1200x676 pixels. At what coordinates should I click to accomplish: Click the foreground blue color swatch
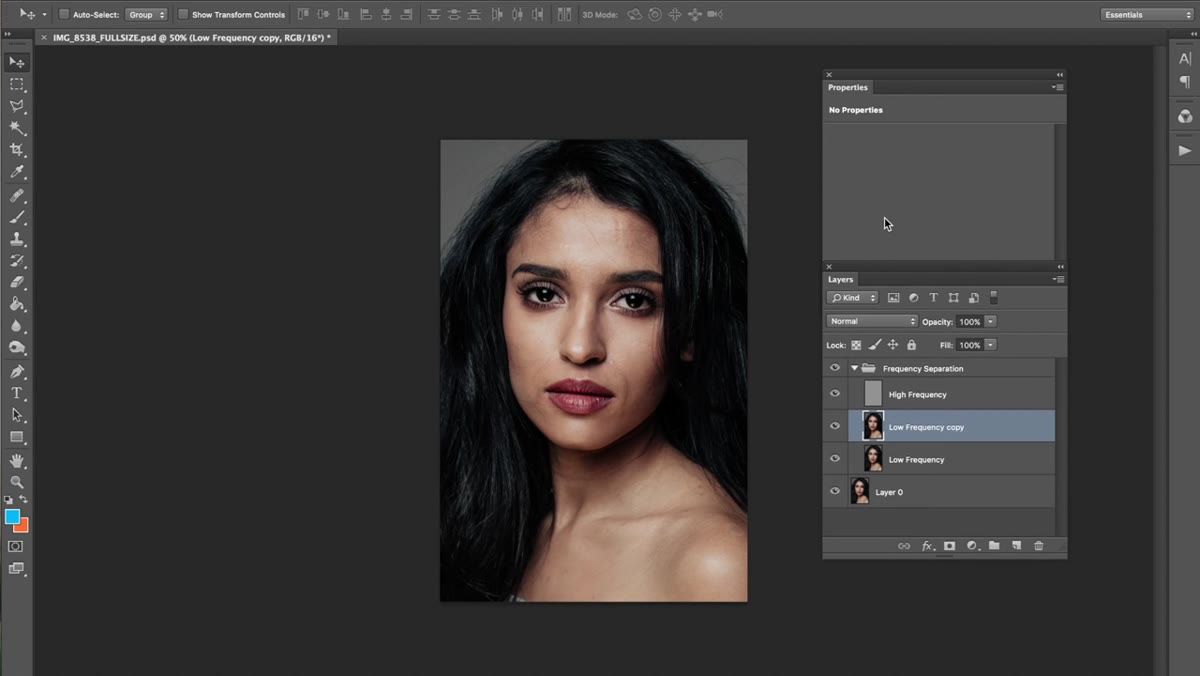(x=12, y=516)
